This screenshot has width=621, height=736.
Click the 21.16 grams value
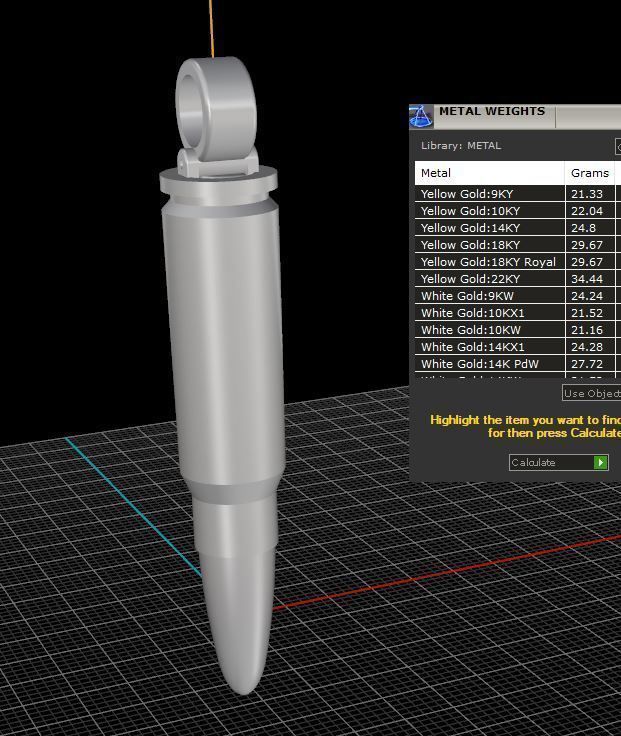point(587,330)
